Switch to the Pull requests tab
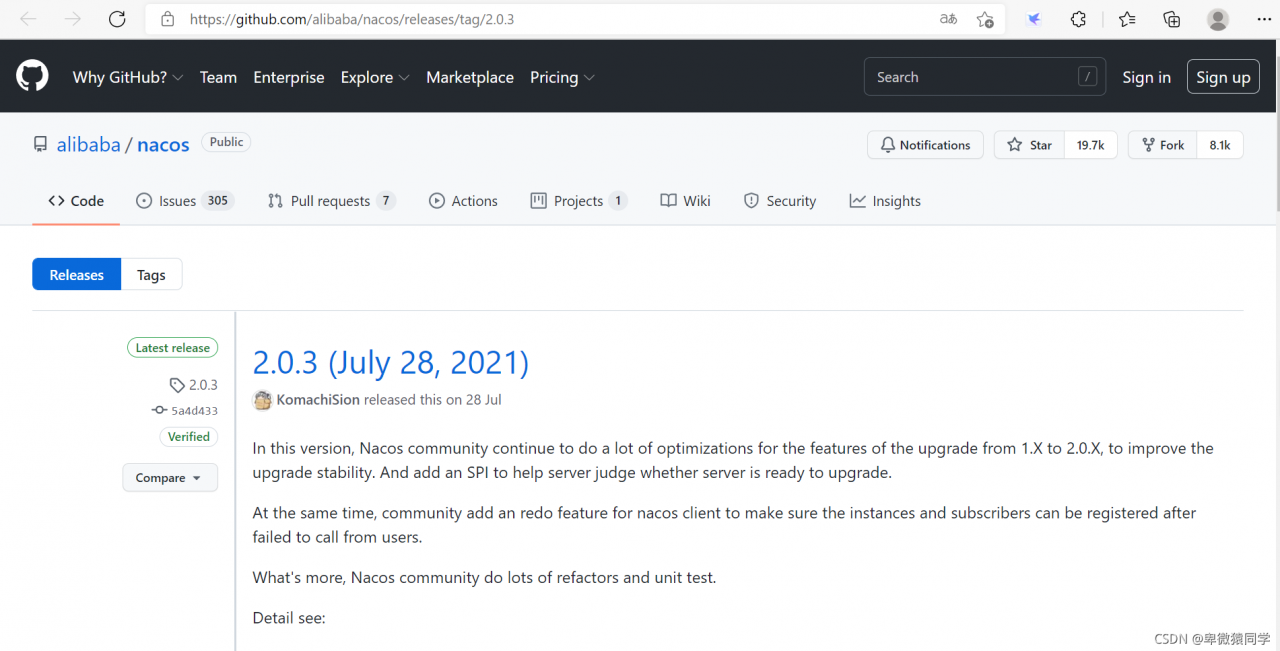 (x=330, y=201)
